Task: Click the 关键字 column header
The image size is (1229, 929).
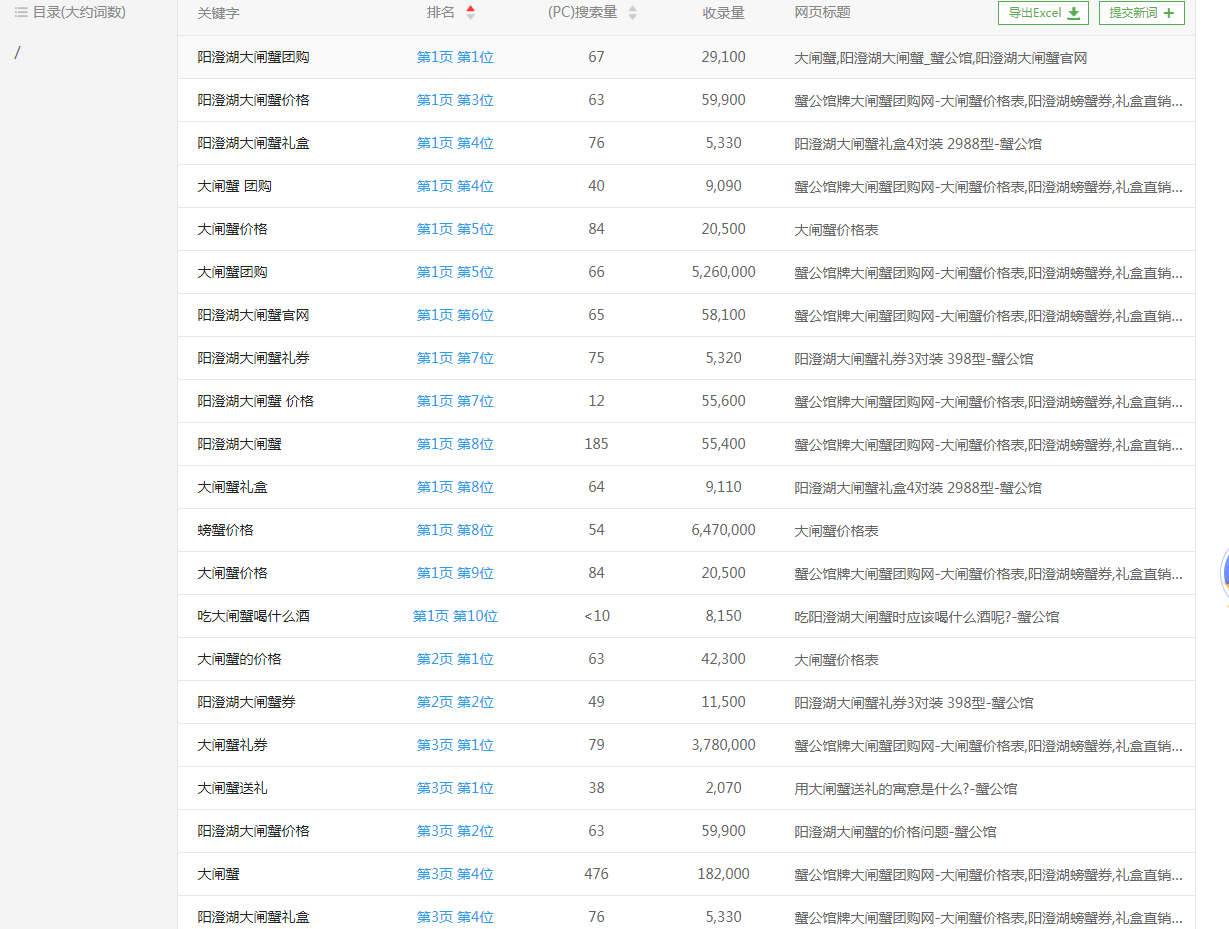Action: pos(218,13)
